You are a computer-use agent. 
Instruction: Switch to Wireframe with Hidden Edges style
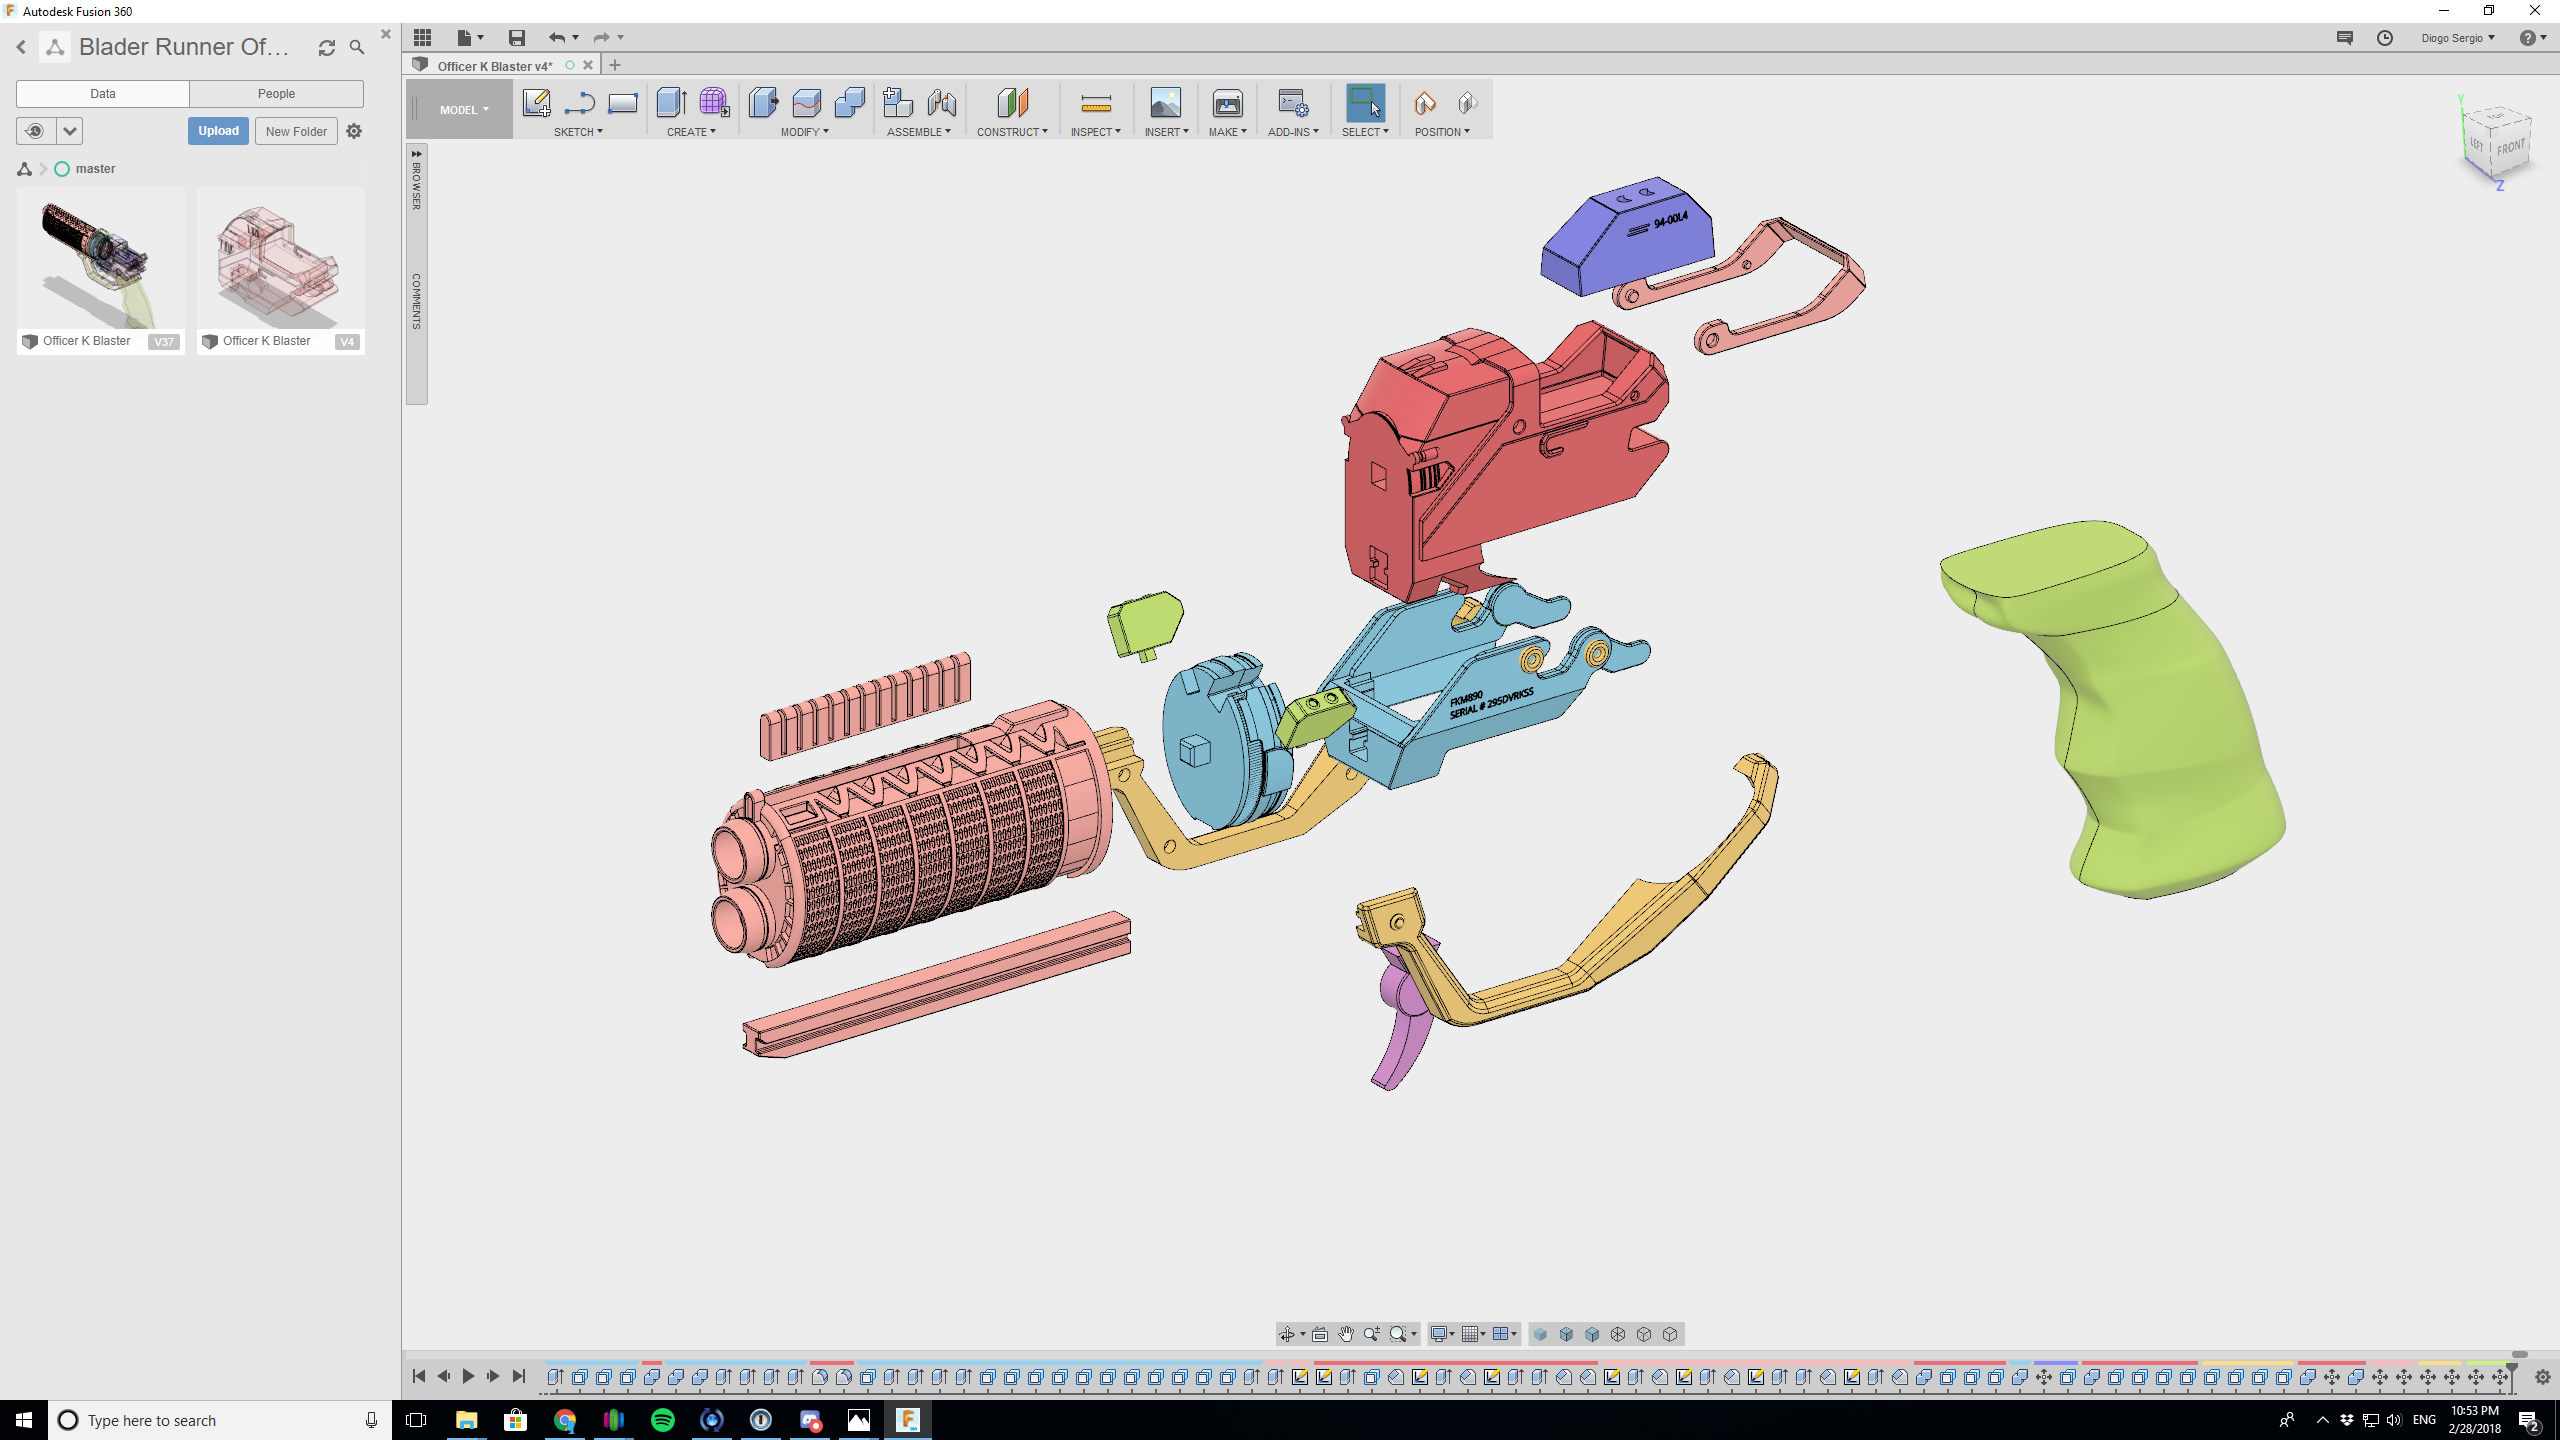tap(1644, 1334)
